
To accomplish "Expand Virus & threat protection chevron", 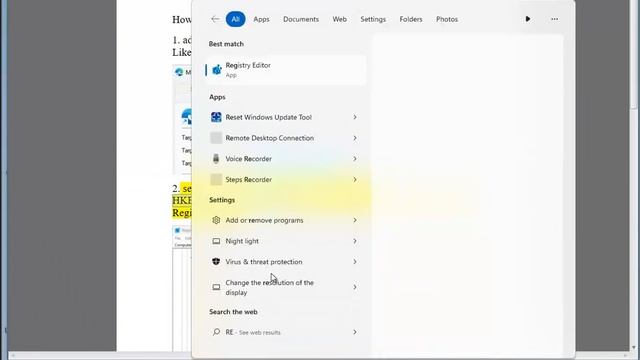I will point(355,262).
